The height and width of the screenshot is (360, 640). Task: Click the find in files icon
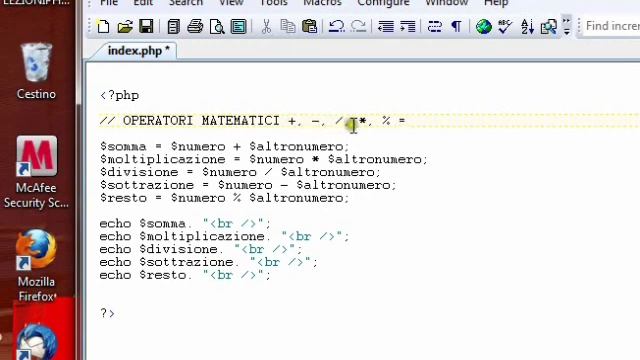pos(549,27)
